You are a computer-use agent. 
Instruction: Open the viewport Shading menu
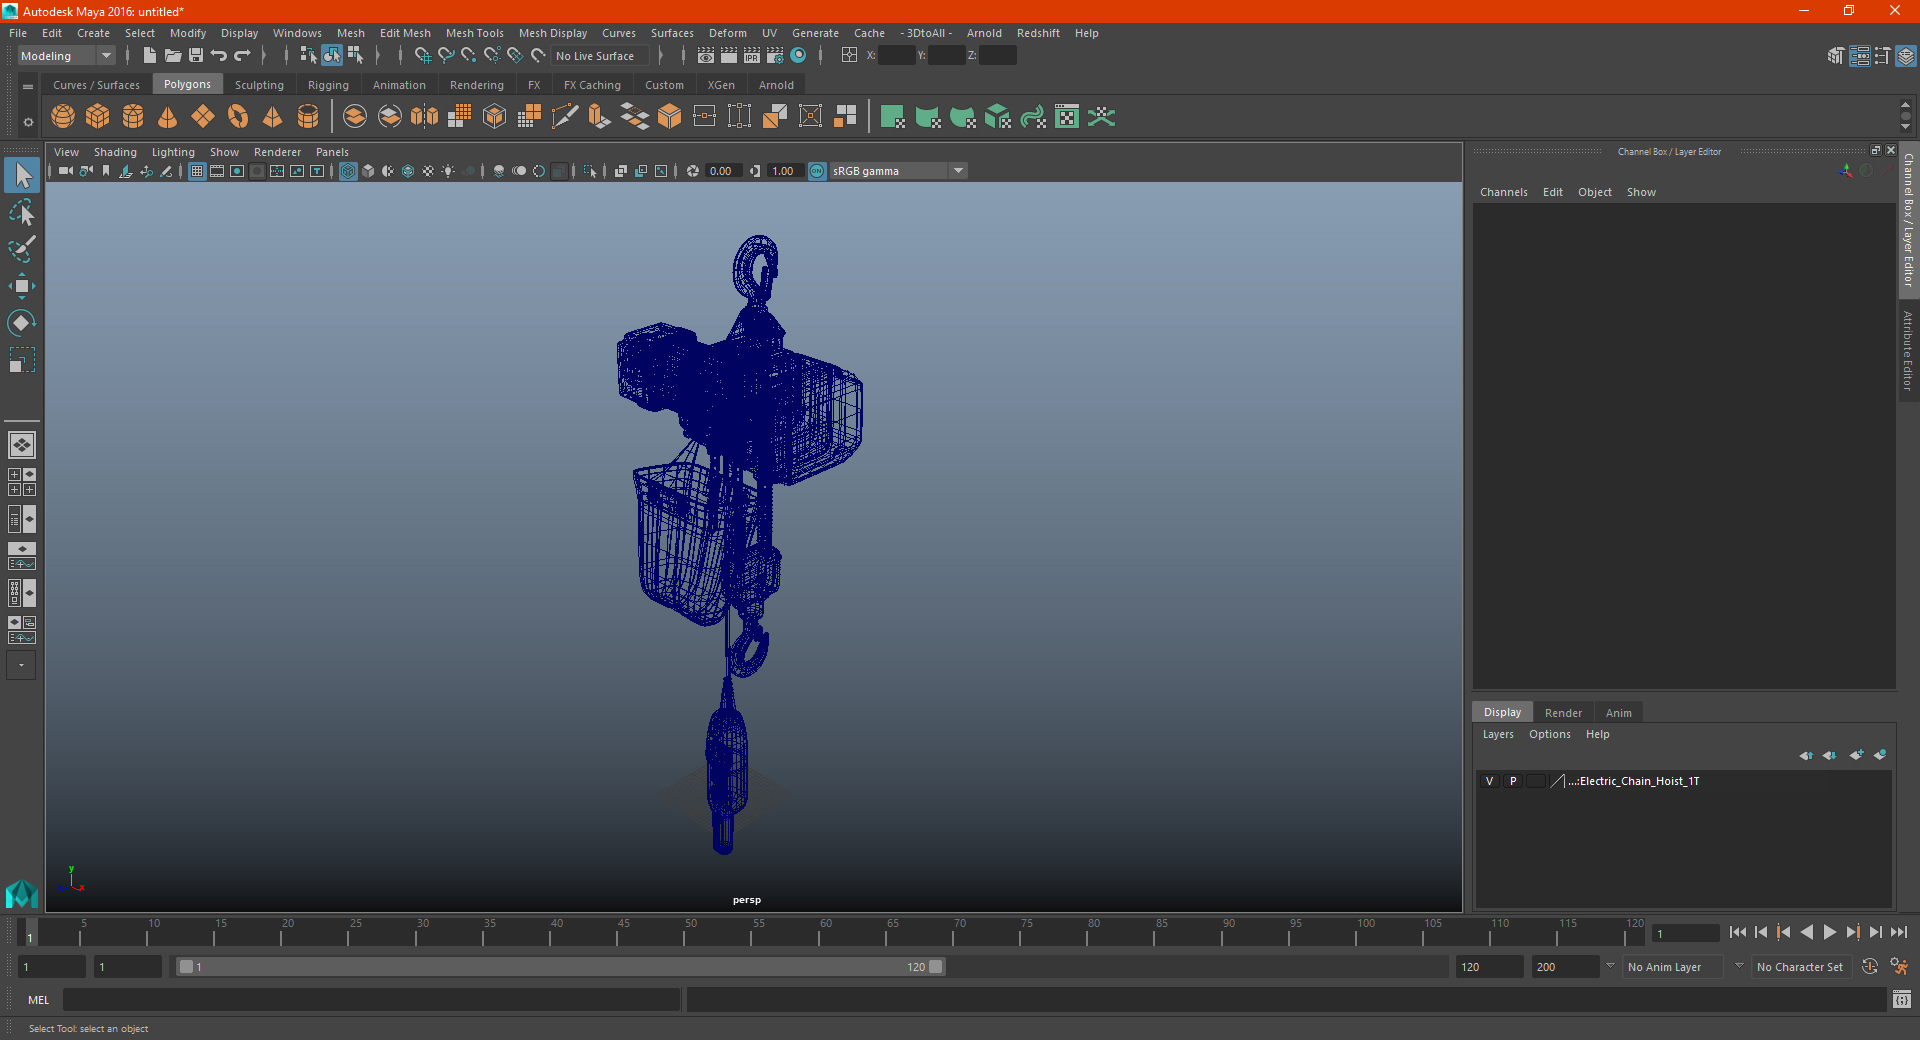tap(115, 152)
